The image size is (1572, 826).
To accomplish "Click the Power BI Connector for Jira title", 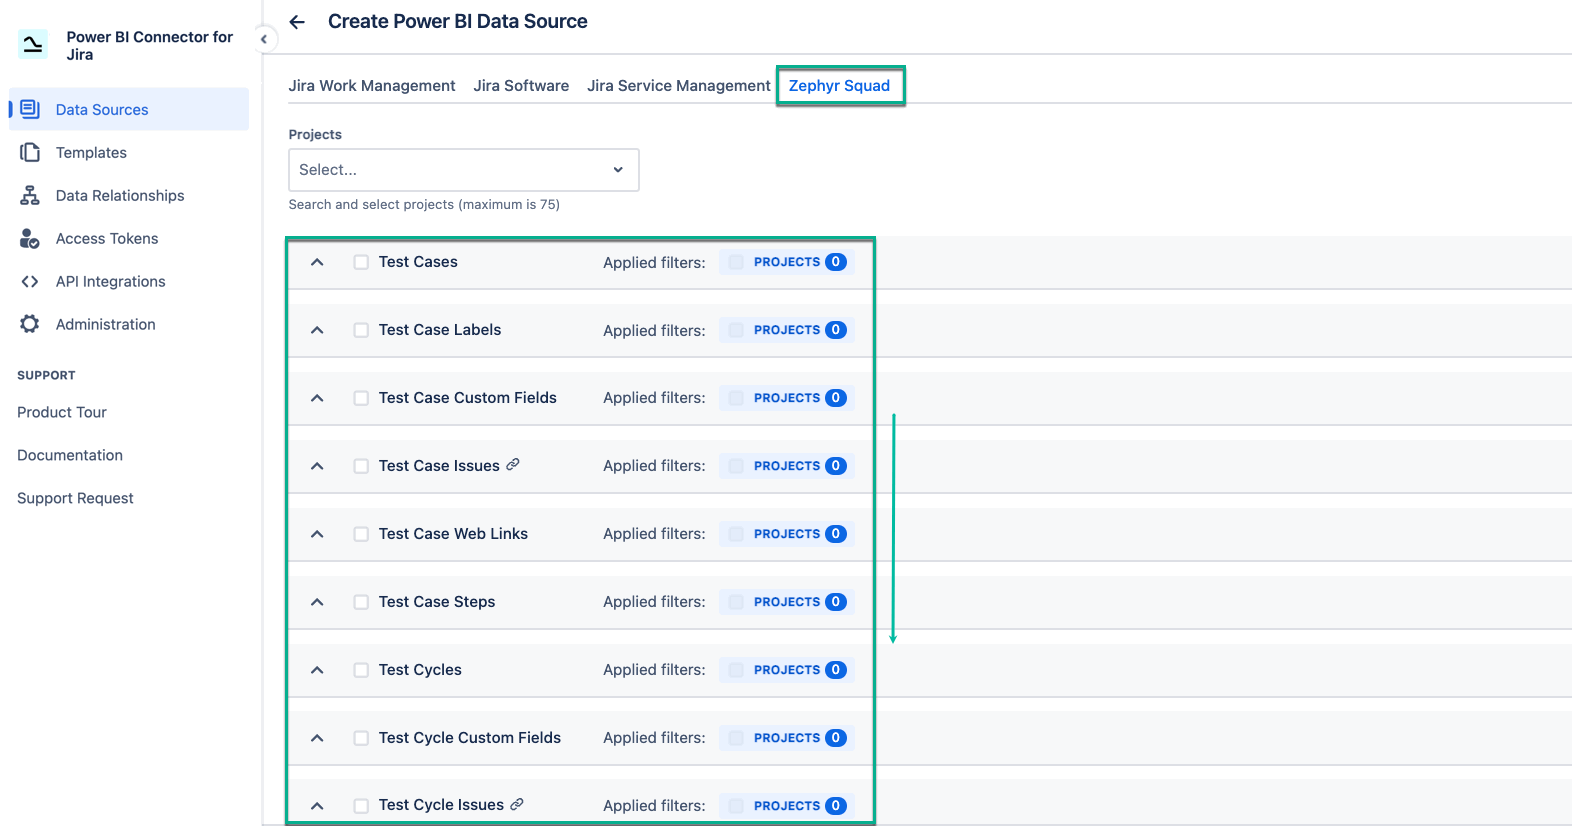I will pyautogui.click(x=149, y=45).
